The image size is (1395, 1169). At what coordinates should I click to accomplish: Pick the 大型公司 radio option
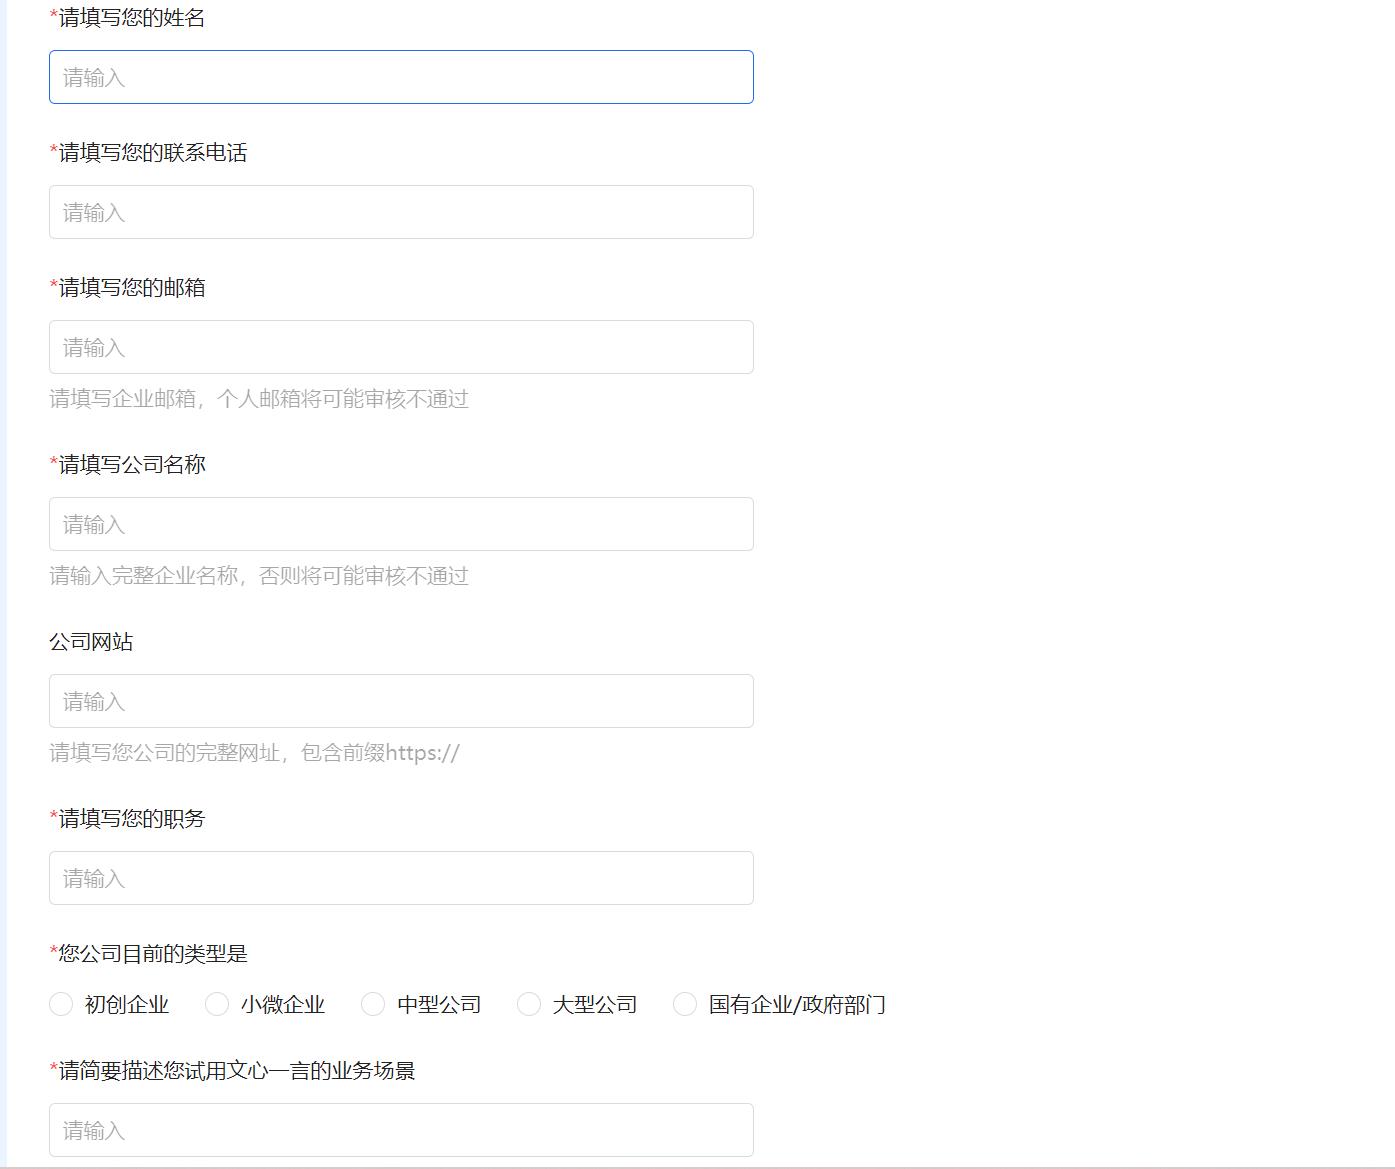click(x=529, y=1004)
